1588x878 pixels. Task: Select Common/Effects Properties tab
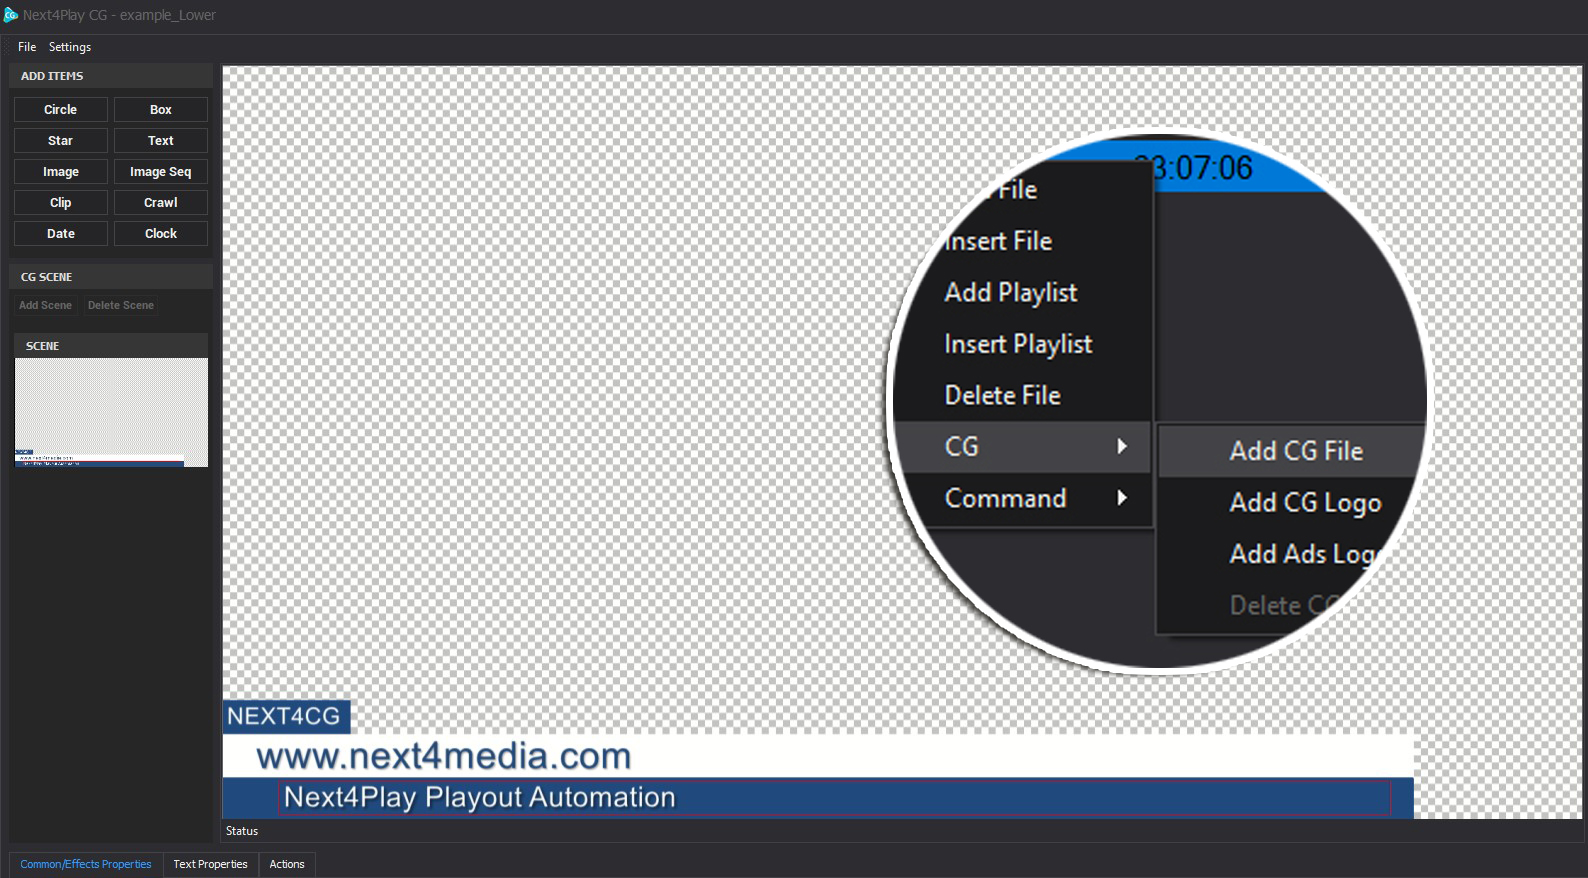pyautogui.click(x=86, y=864)
